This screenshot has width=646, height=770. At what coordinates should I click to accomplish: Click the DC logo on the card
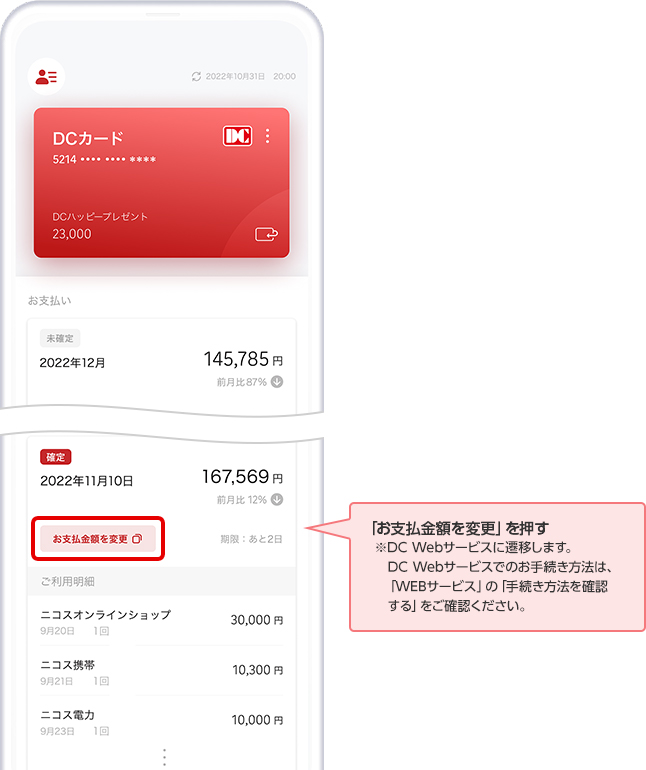tap(237, 137)
